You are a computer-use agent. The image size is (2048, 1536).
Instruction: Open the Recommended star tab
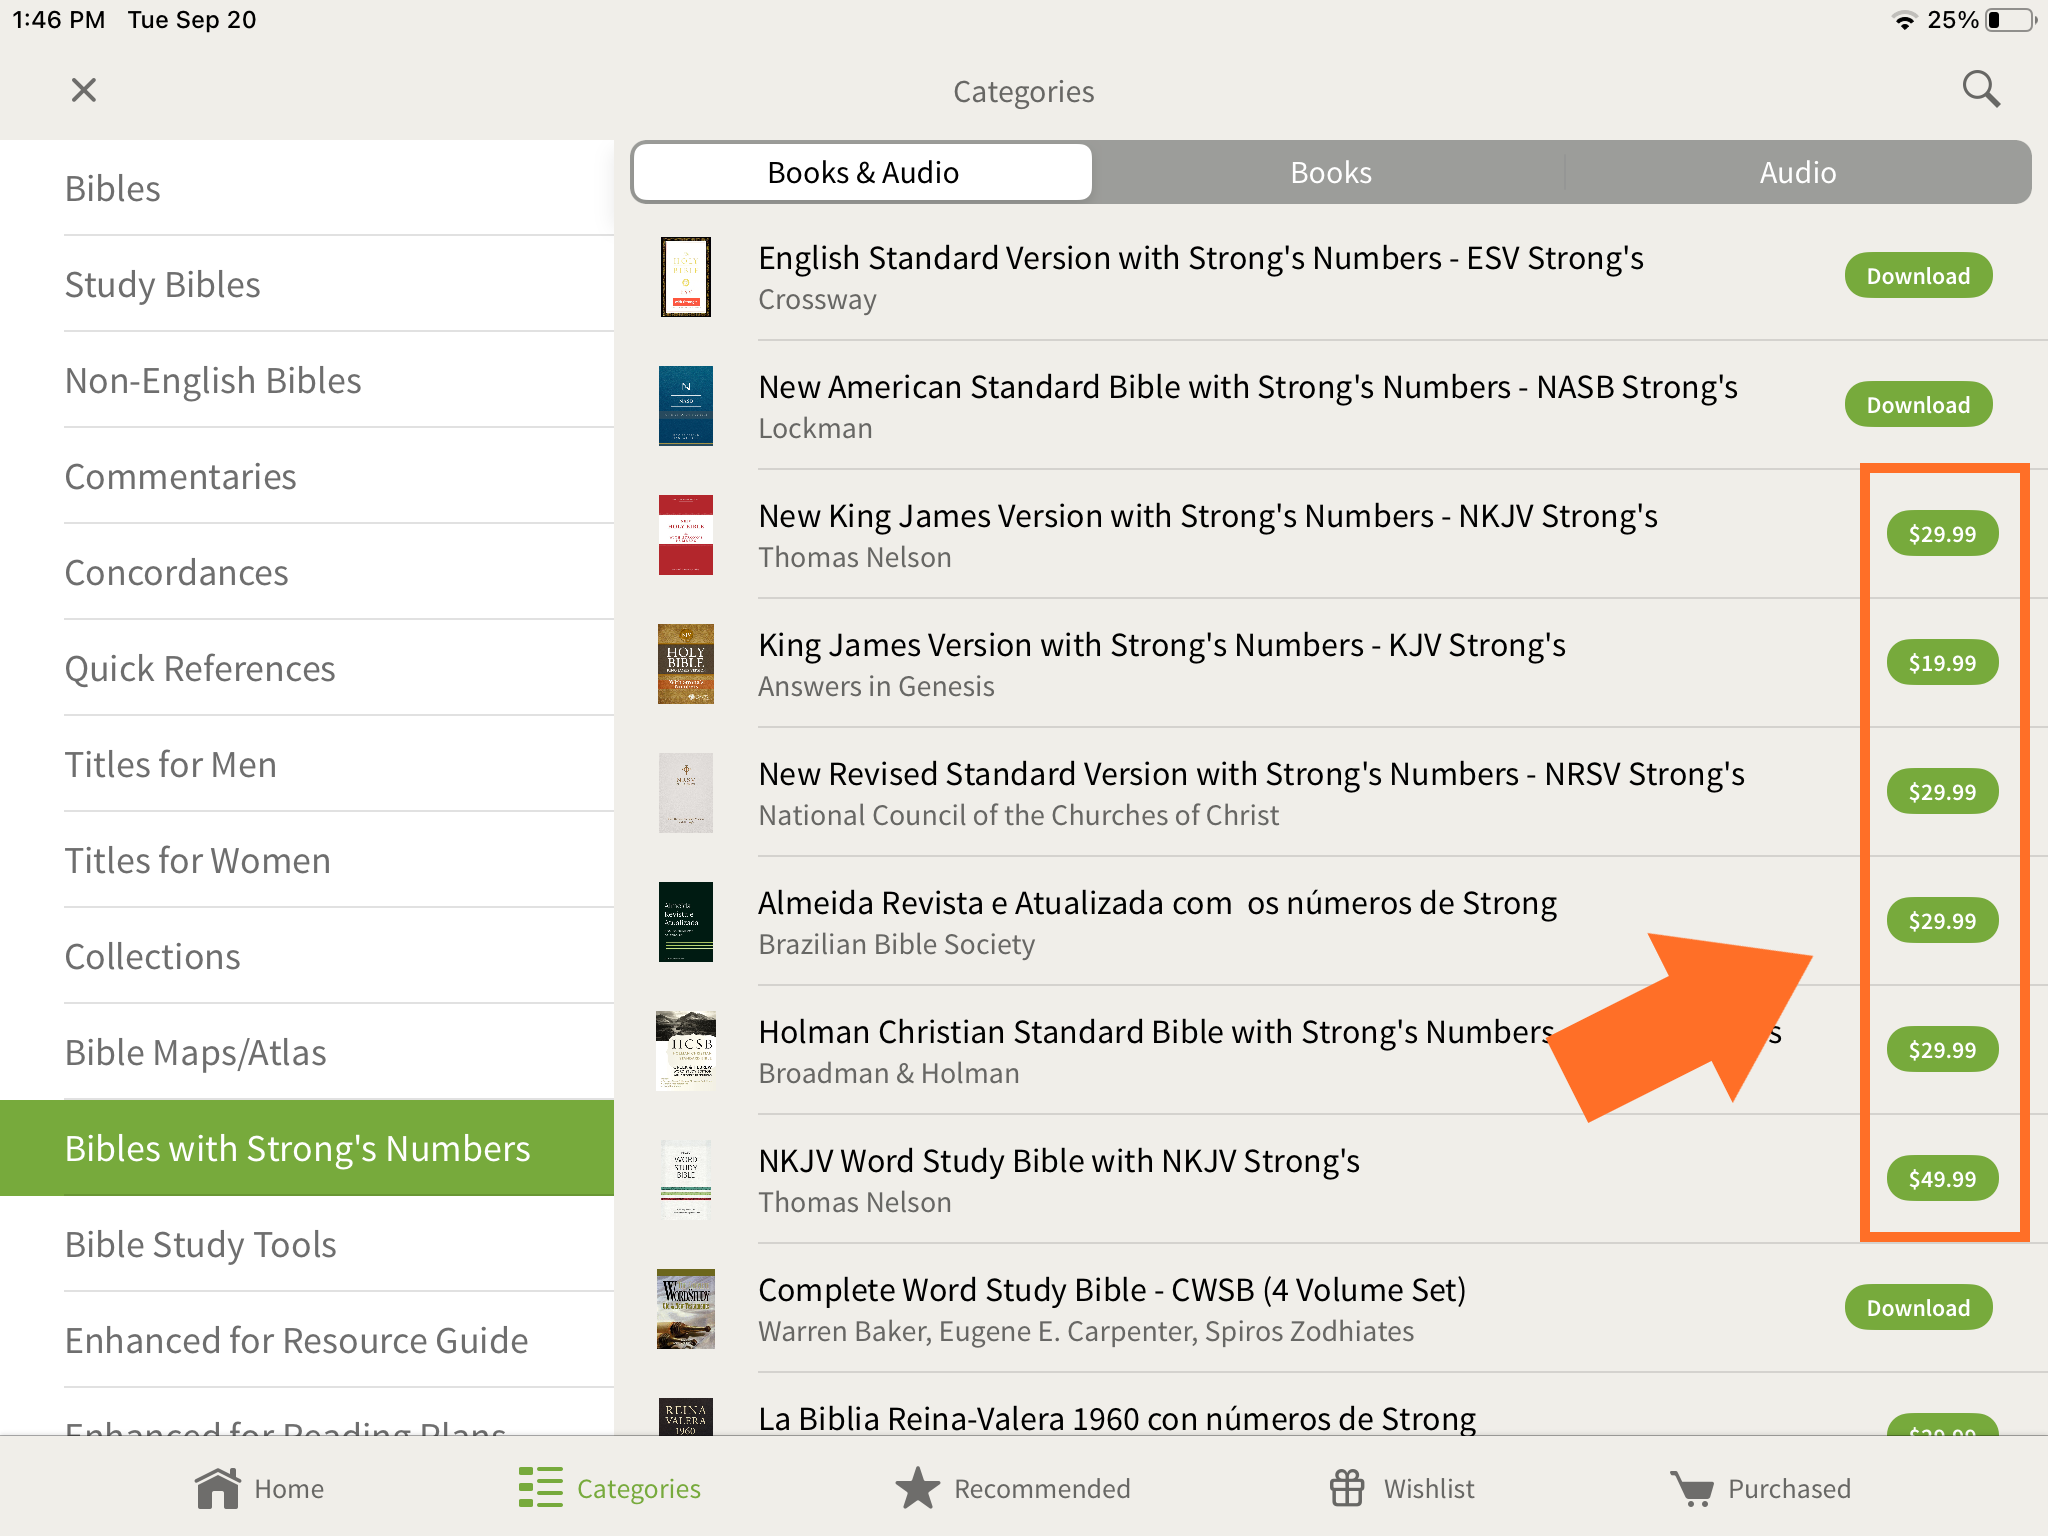[1012, 1488]
